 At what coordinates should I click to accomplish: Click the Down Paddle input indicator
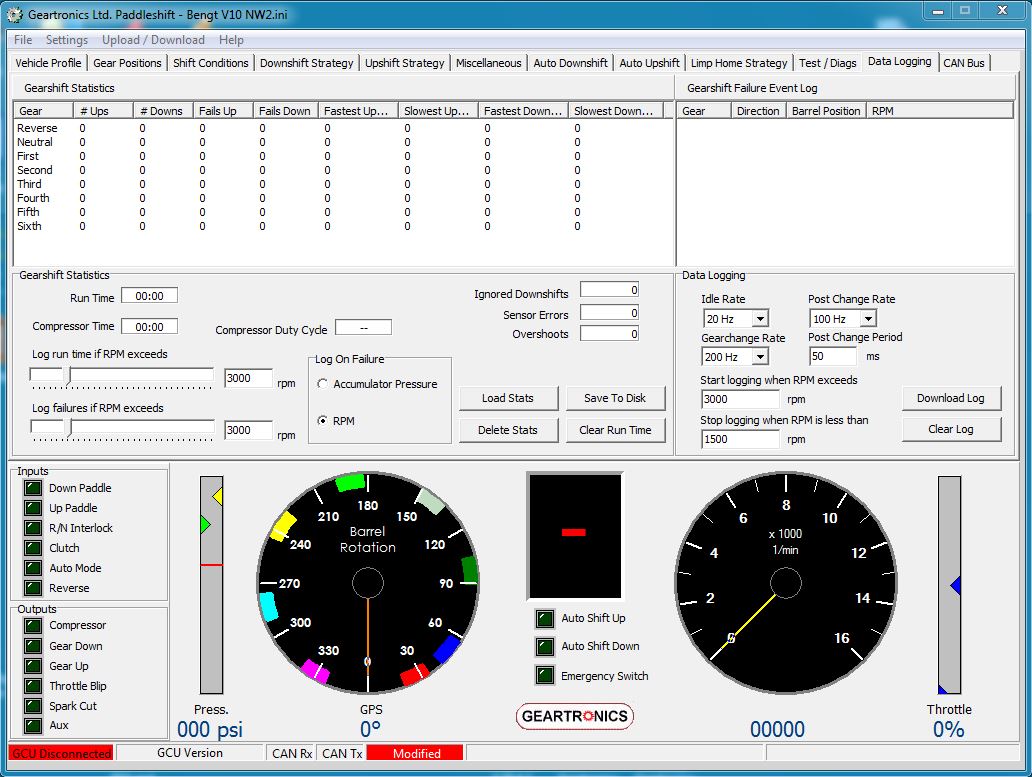coord(33,488)
